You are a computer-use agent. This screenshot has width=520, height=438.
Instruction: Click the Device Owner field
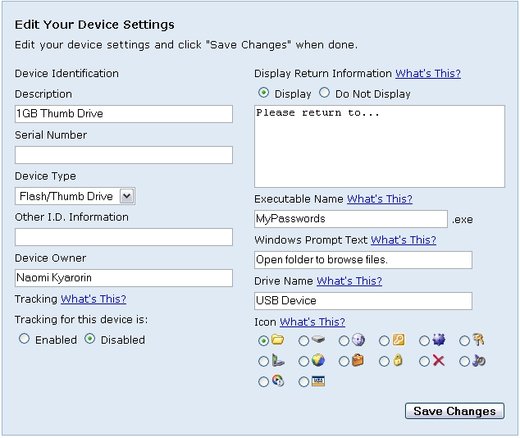point(124,278)
